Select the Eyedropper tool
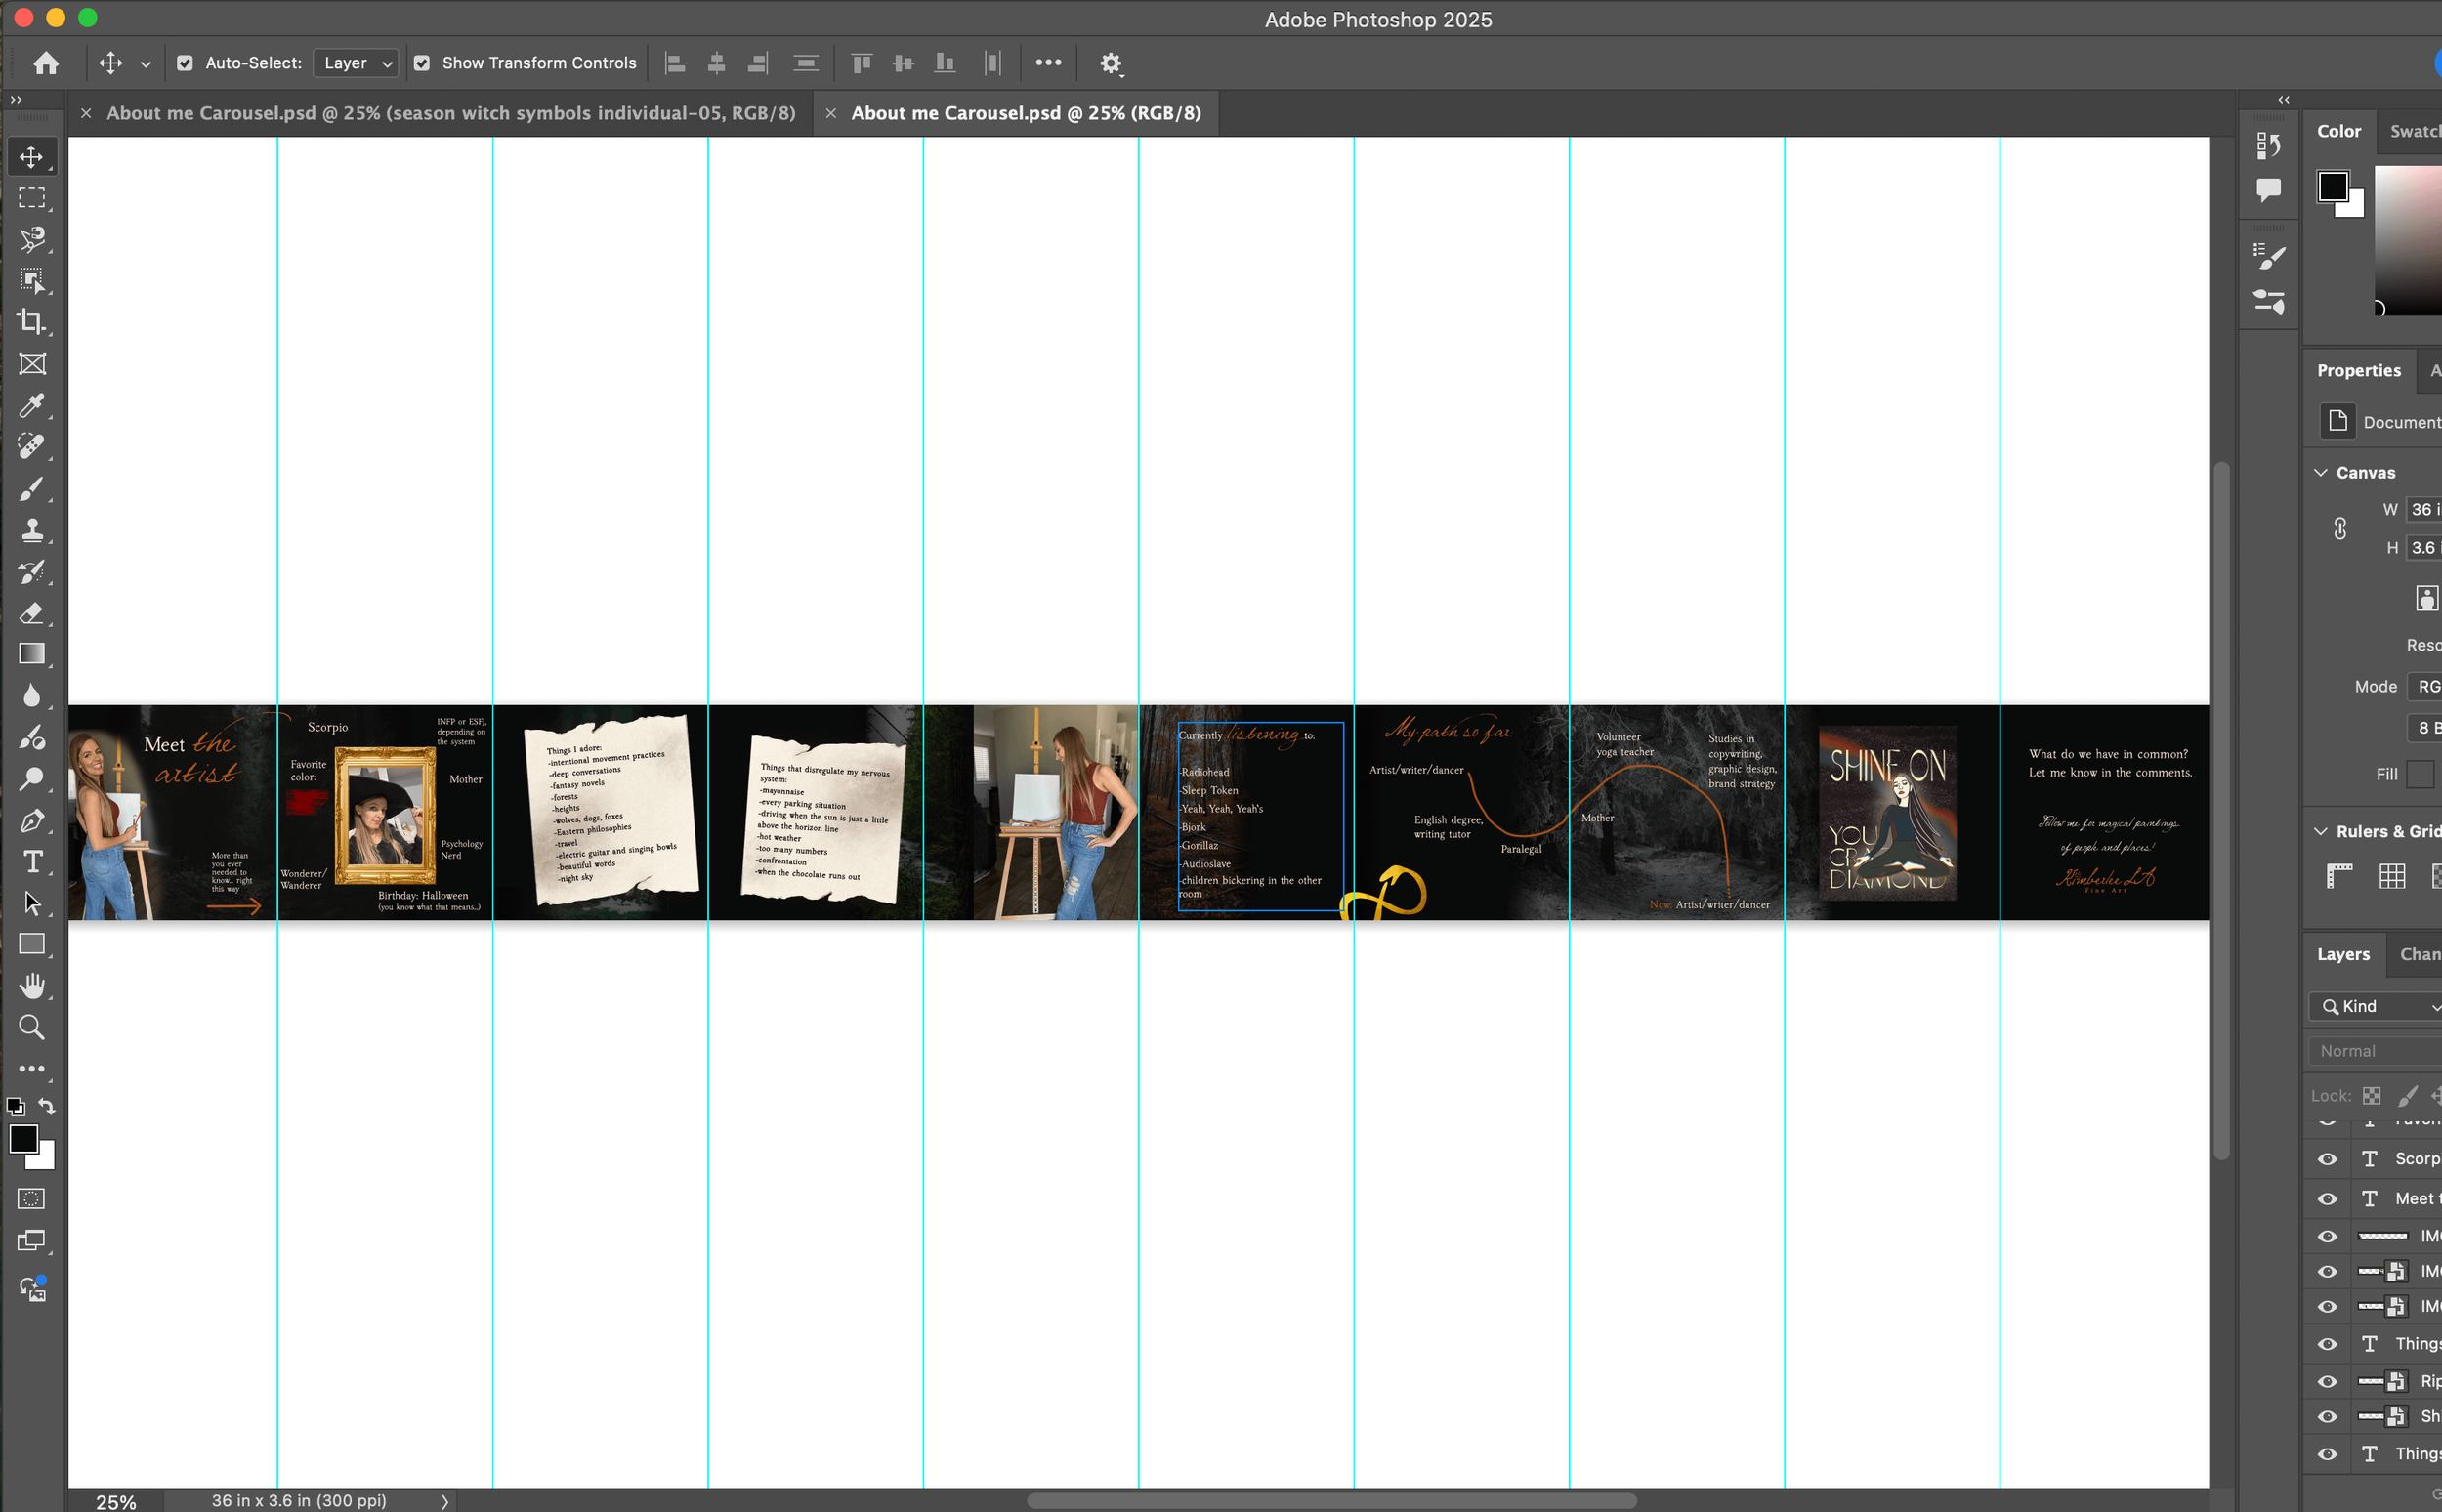Viewport: 2442px width, 1512px height. [32, 405]
